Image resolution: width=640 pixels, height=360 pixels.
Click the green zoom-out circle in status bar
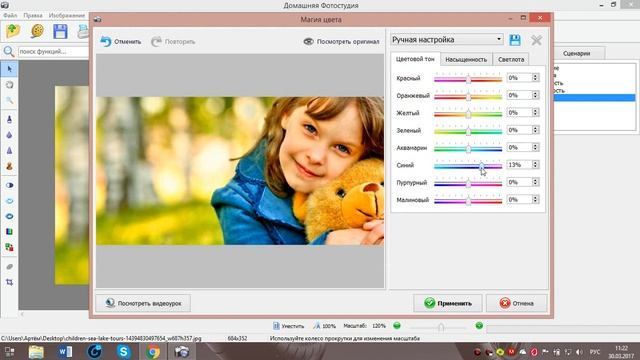[x=397, y=326]
